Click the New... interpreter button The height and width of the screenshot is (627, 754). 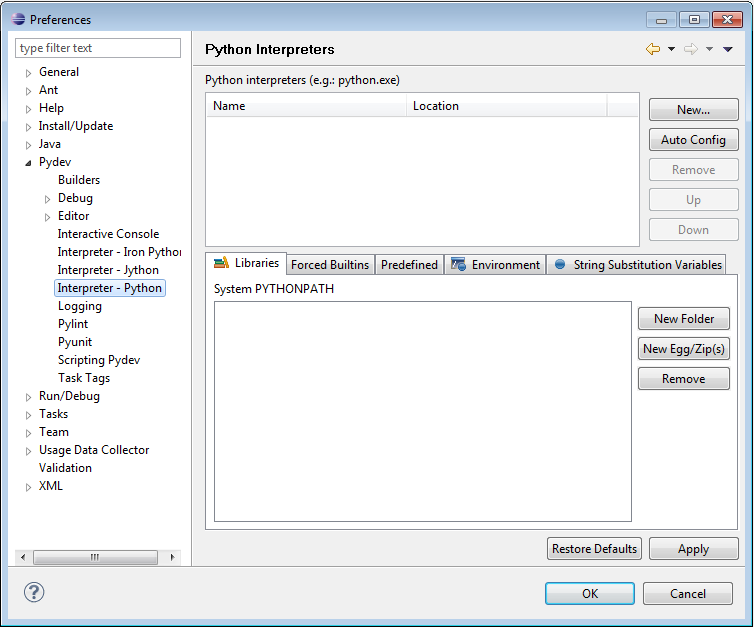click(x=693, y=110)
